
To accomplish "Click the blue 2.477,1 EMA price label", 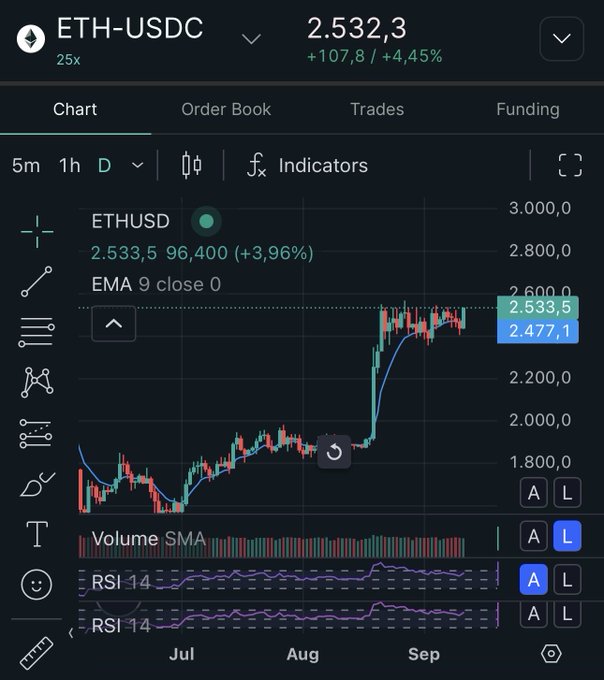I will [x=538, y=331].
